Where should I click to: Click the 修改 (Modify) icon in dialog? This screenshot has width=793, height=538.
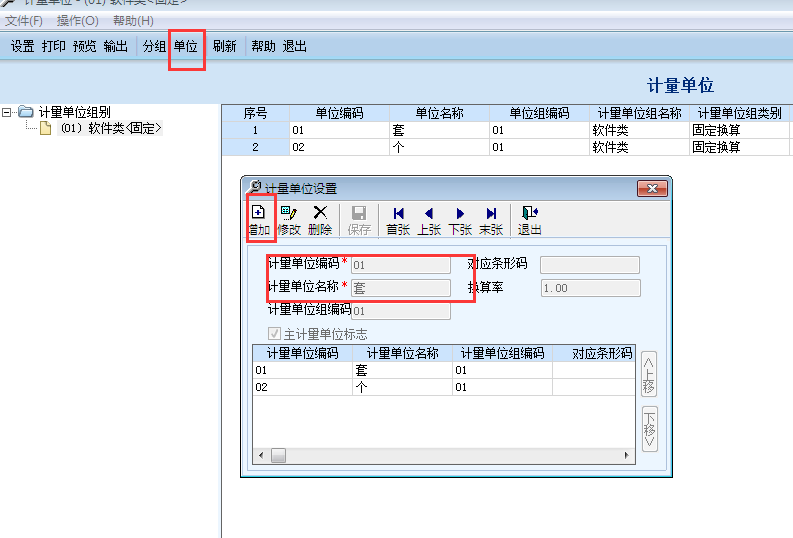(289, 219)
